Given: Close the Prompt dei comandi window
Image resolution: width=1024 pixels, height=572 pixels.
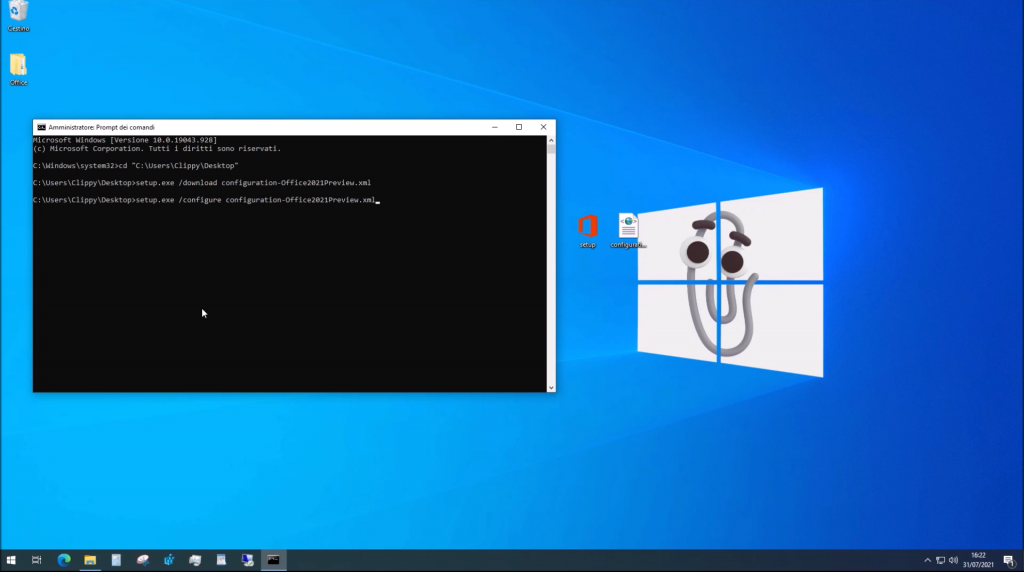Looking at the screenshot, I should pyautogui.click(x=543, y=127).
